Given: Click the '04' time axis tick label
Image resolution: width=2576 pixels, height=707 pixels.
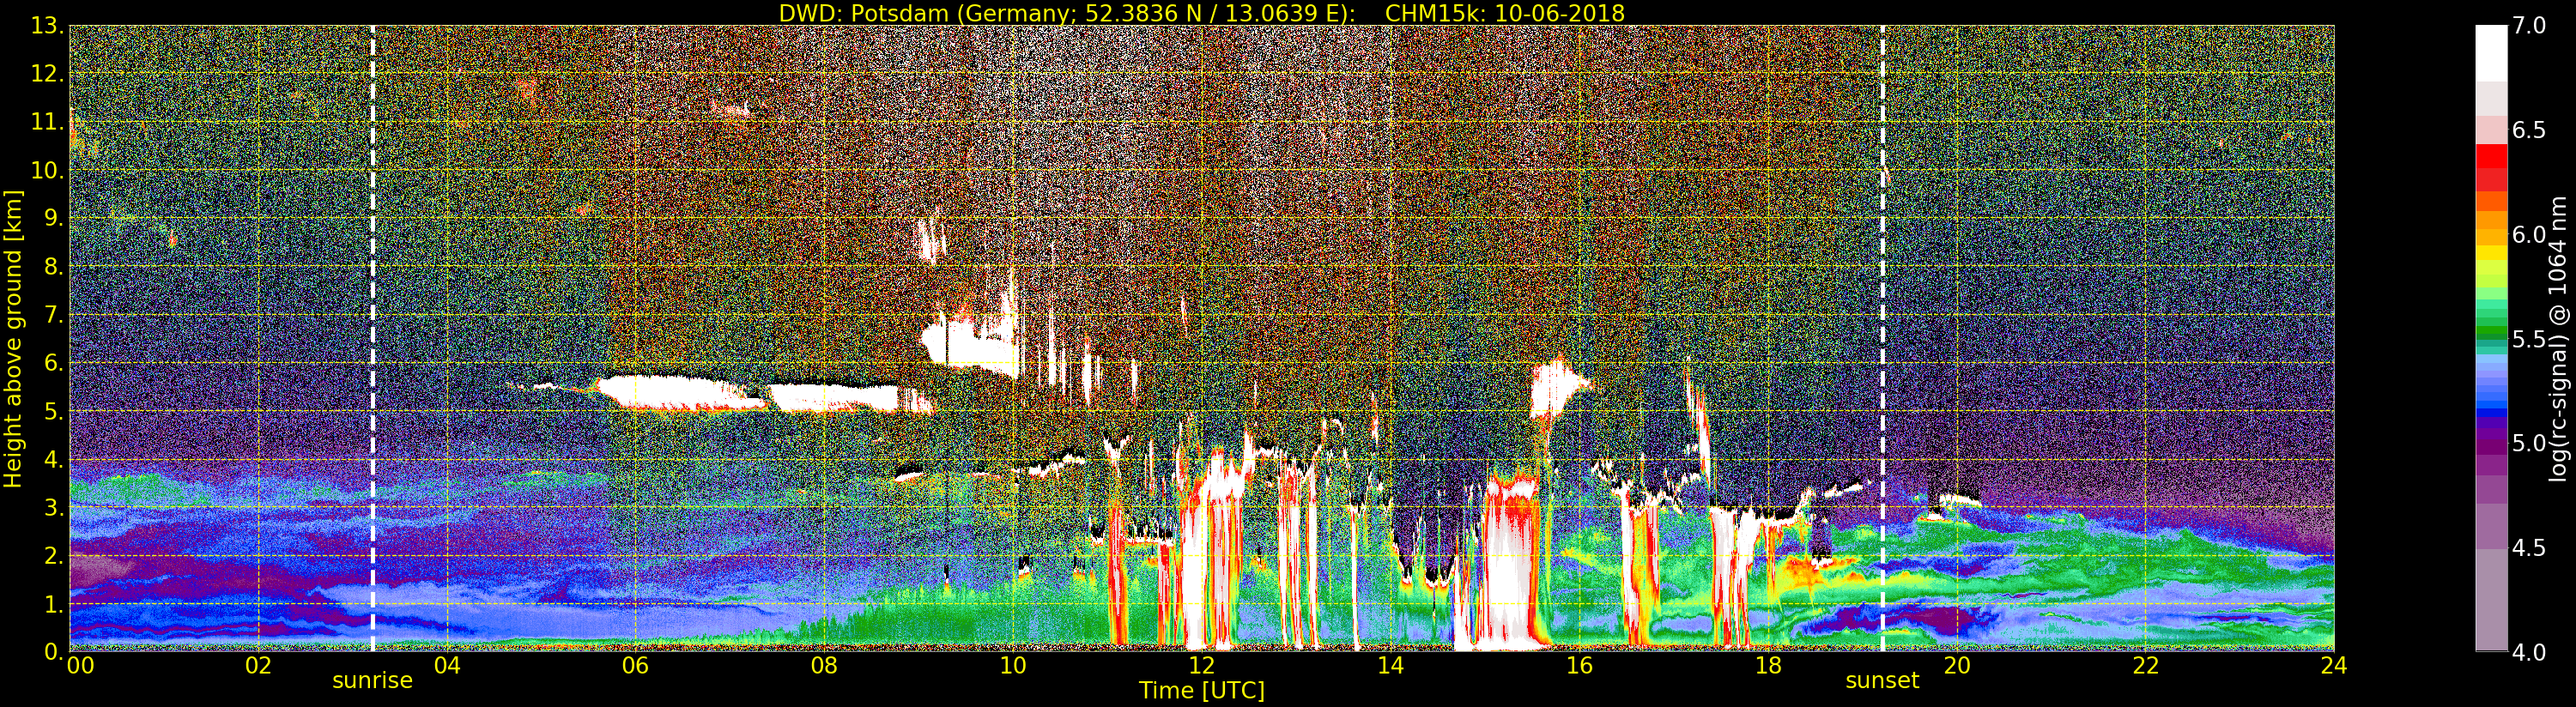Looking at the screenshot, I should point(447,666).
